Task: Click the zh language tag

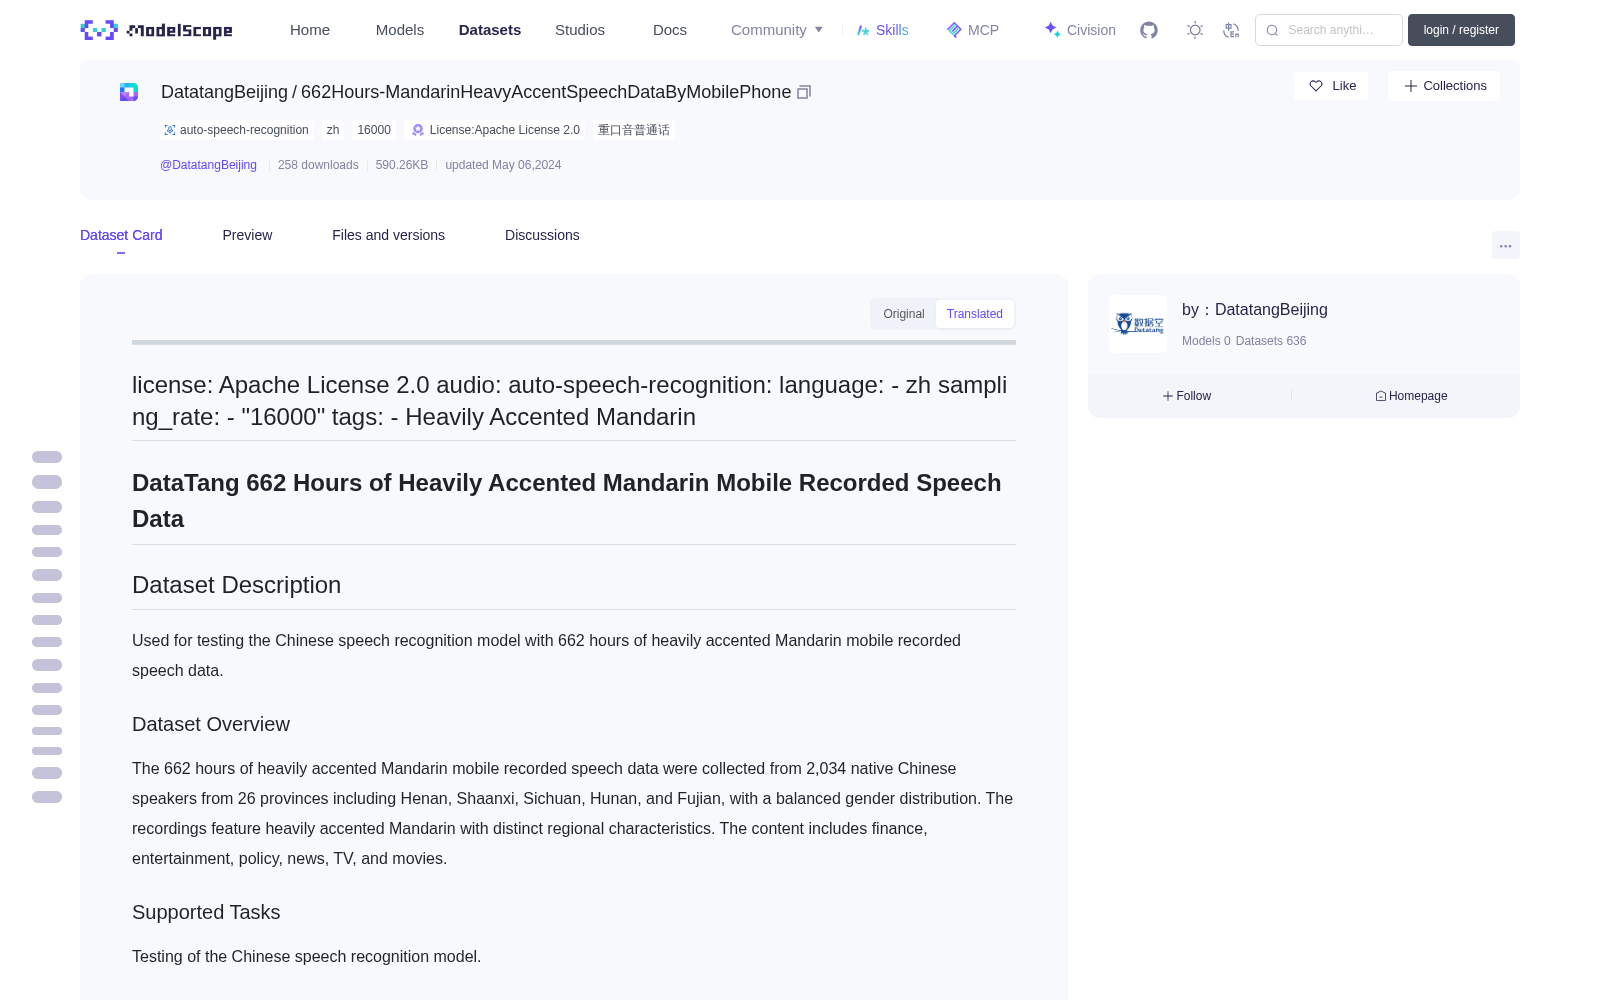Action: click(333, 130)
